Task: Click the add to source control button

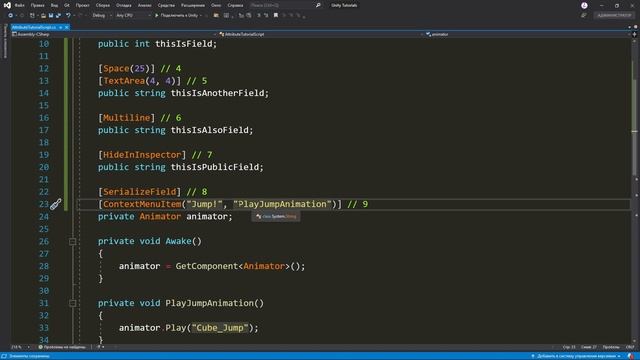Action: [x=576, y=356]
